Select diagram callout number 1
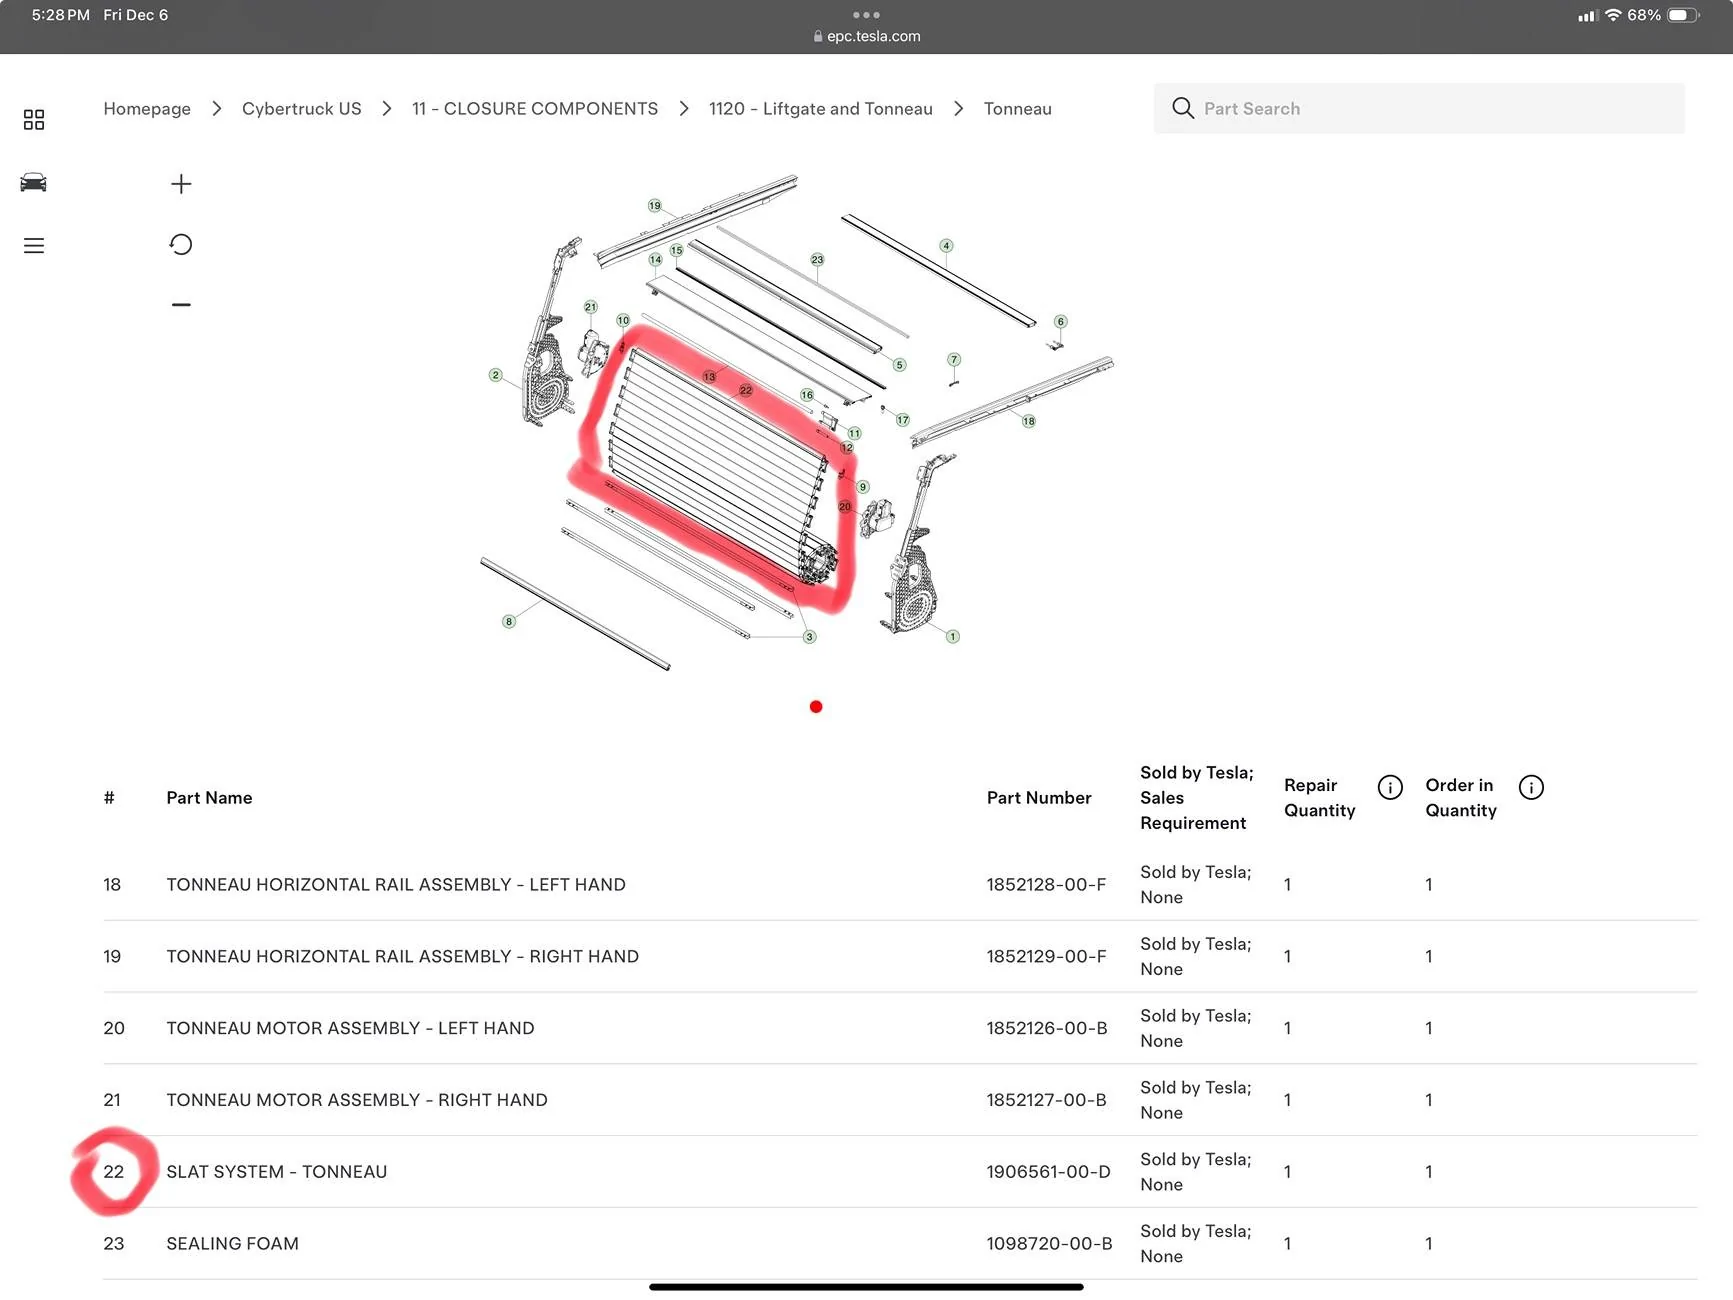The image size is (1733, 1300). (953, 637)
